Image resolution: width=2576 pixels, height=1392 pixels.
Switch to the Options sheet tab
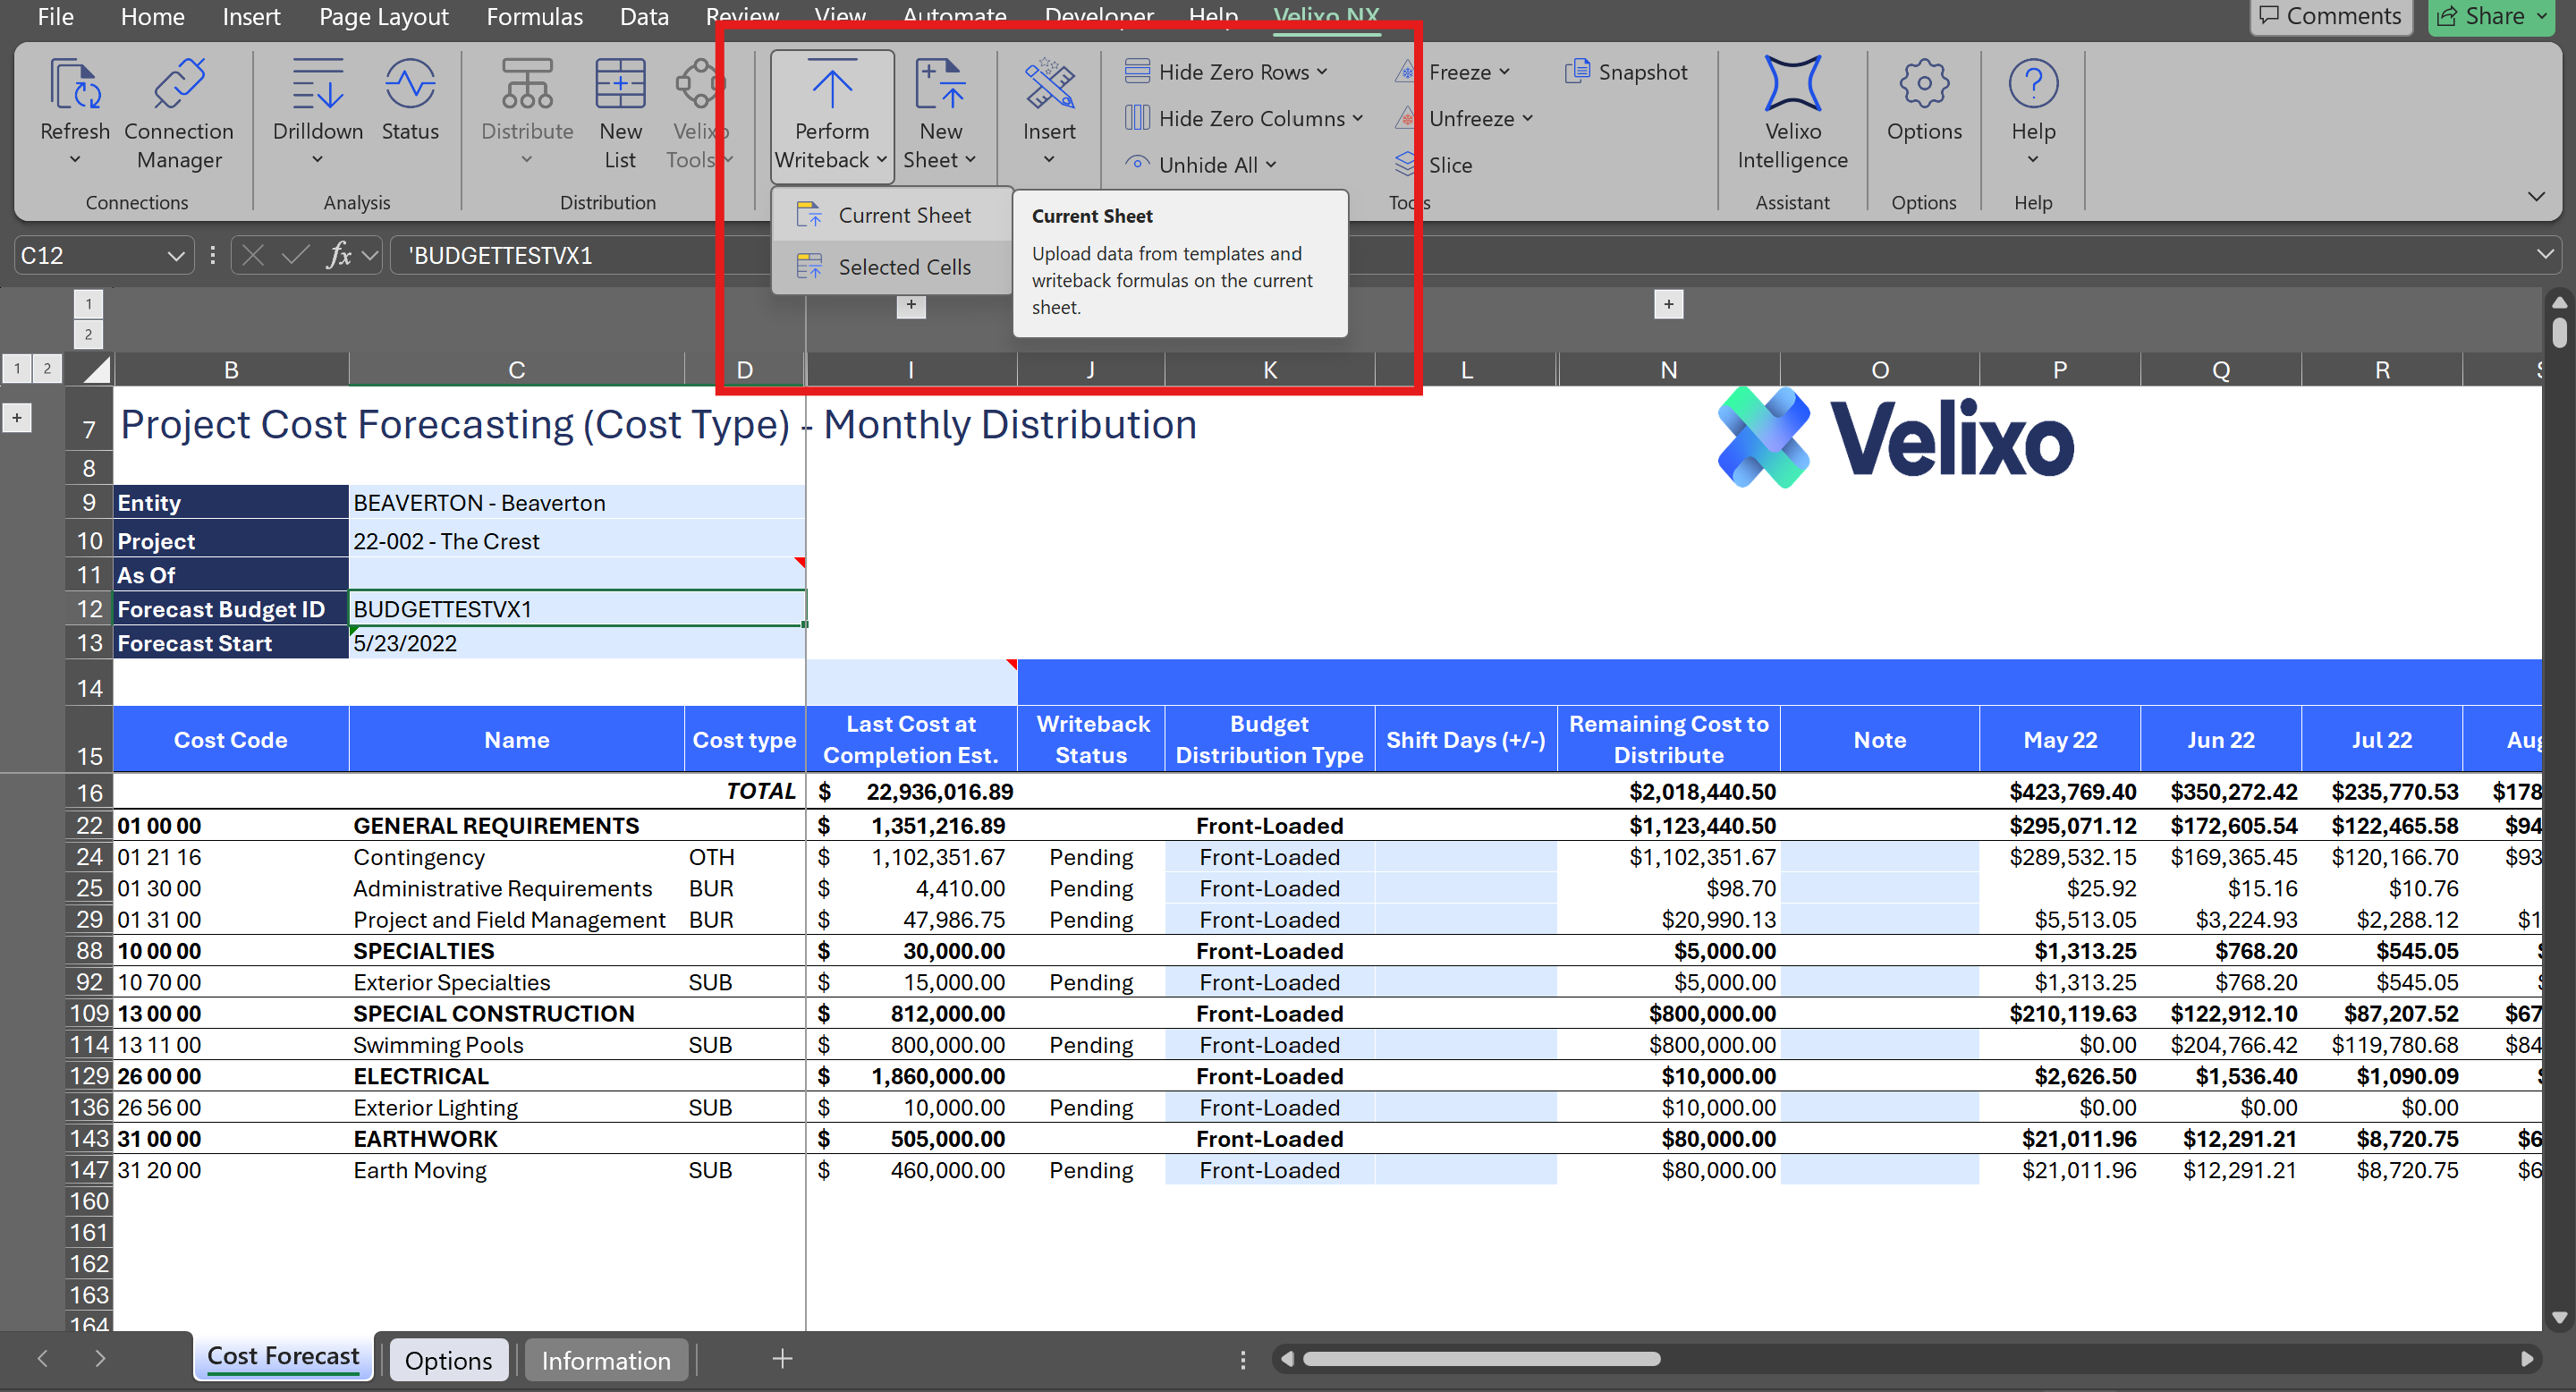point(448,1360)
